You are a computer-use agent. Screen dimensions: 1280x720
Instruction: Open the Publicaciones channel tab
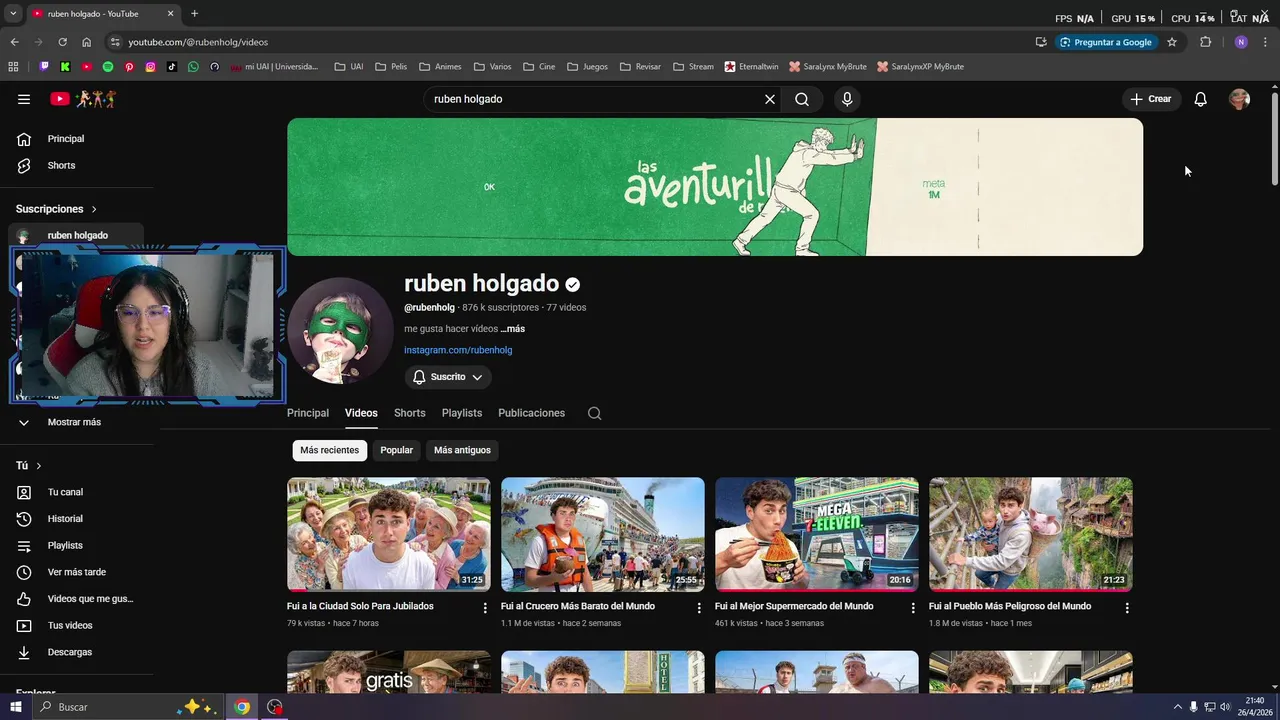(531, 413)
